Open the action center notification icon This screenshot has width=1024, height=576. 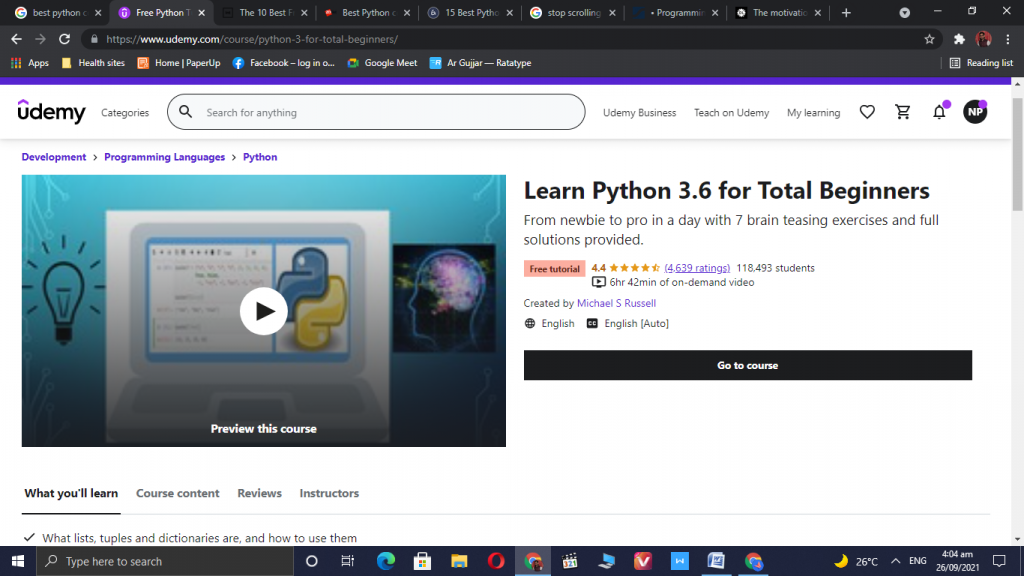tap(999, 561)
